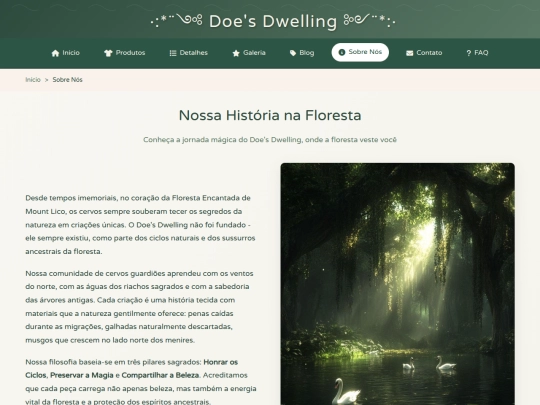Click the envelope icon beside Contato
540x405 pixels.
click(x=409, y=53)
